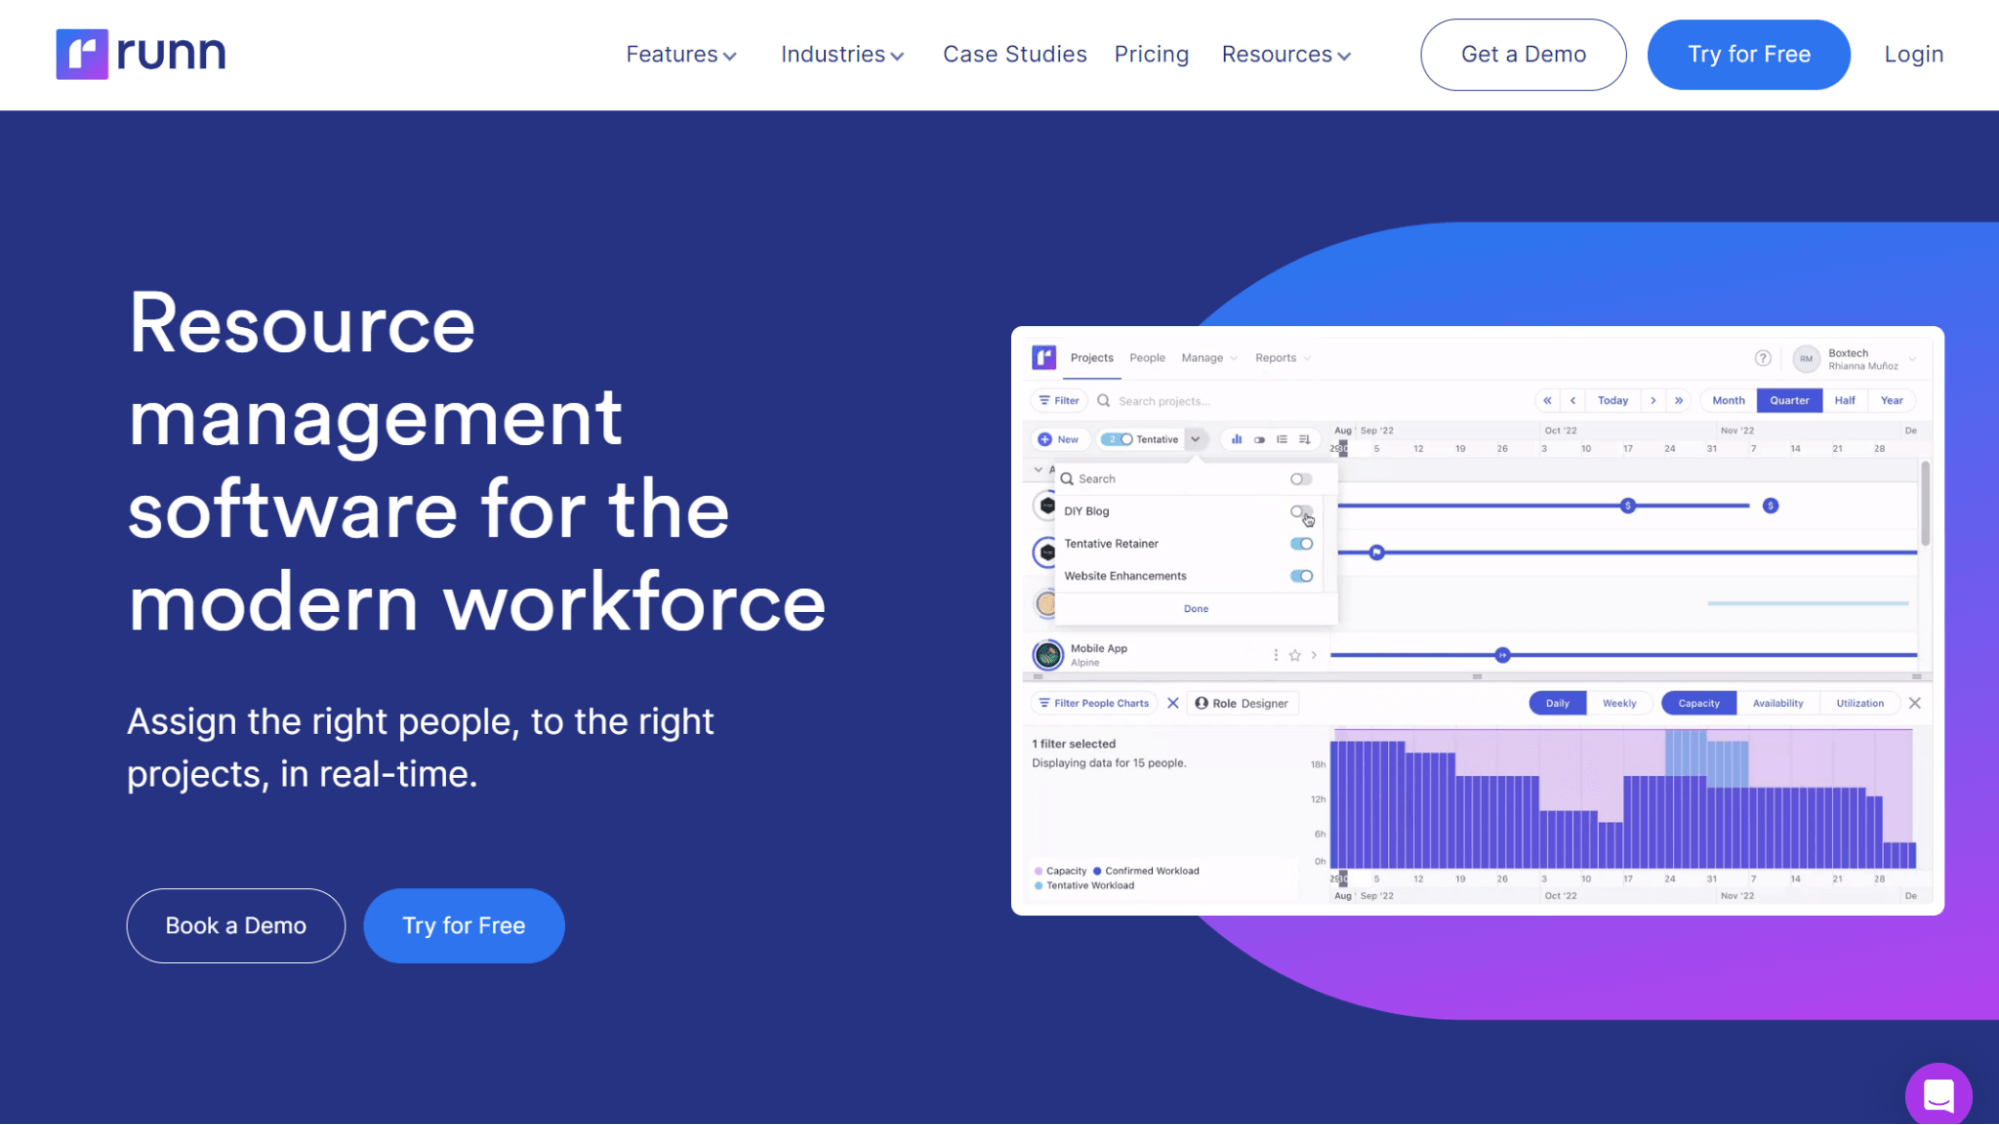Turn off the Website Enhancements toggle

coord(1301,575)
